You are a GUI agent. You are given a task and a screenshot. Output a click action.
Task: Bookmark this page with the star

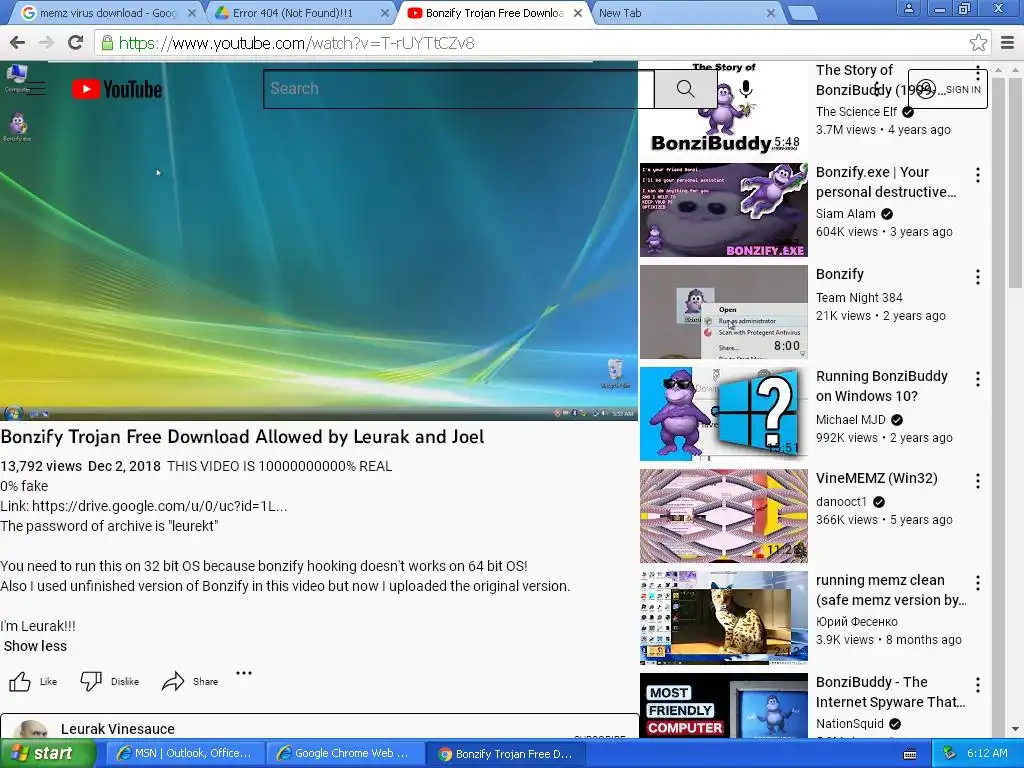click(978, 43)
